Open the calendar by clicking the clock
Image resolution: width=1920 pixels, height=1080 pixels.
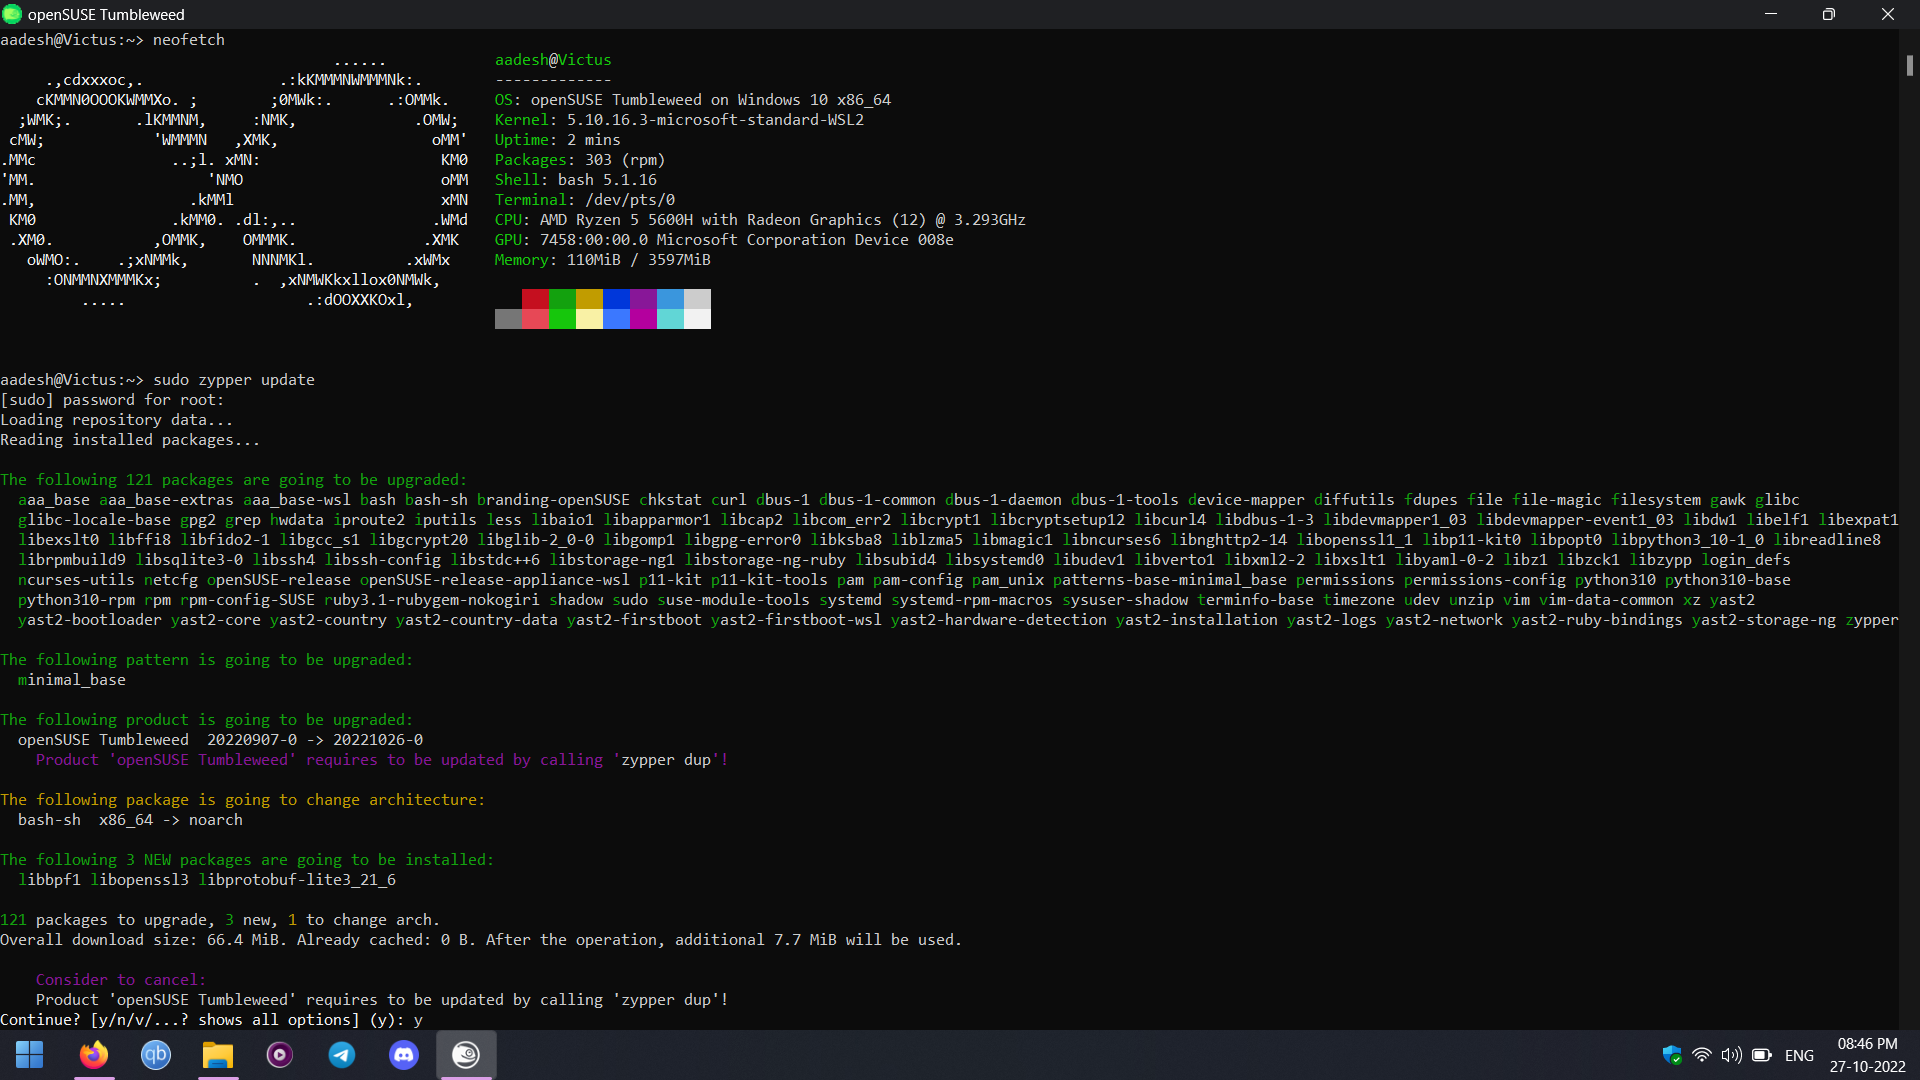click(1865, 1055)
